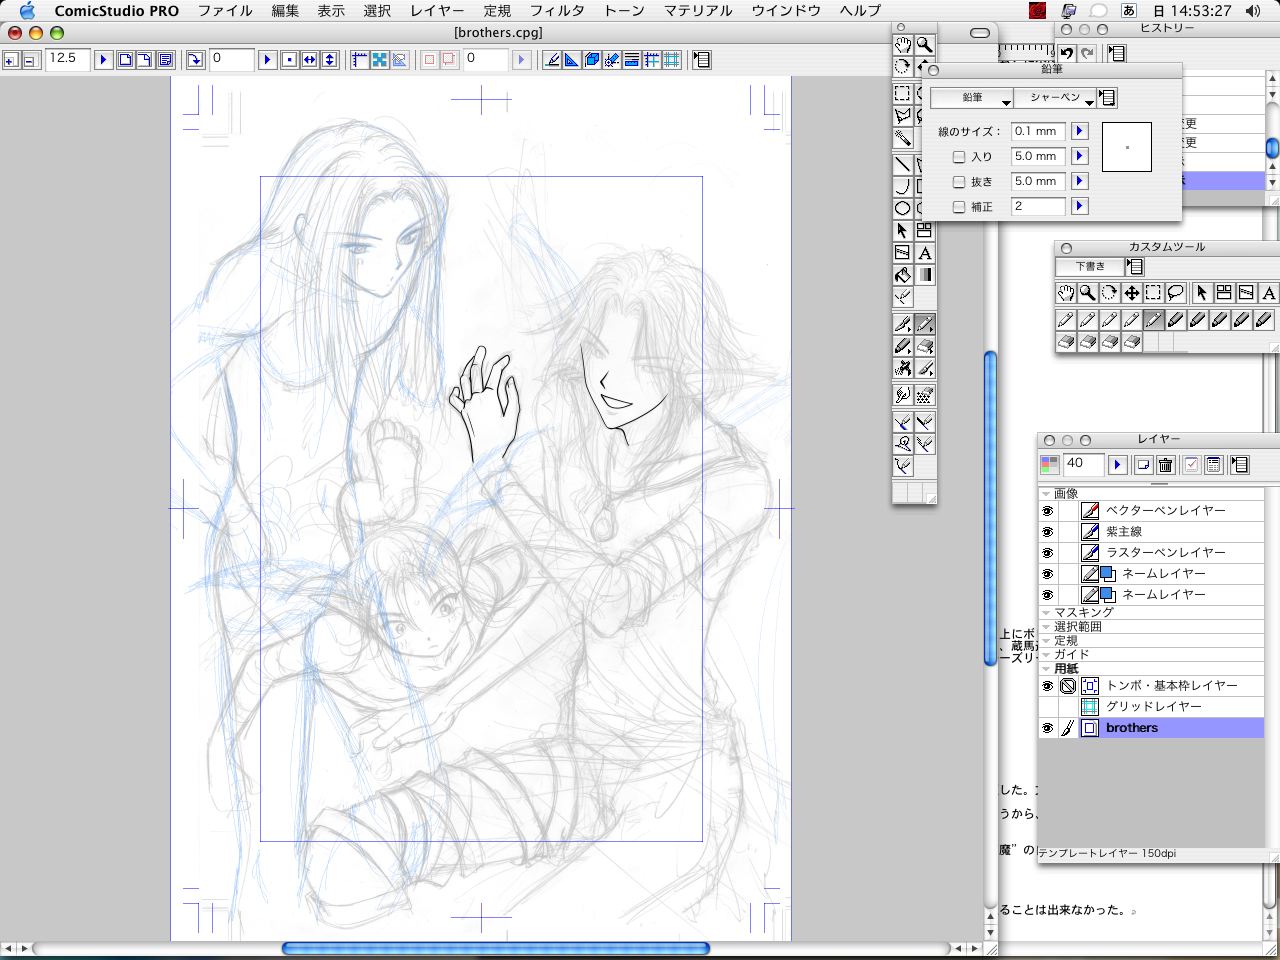Collapse the 画像 layer group
Viewport: 1280px width, 960px height.
click(1046, 493)
